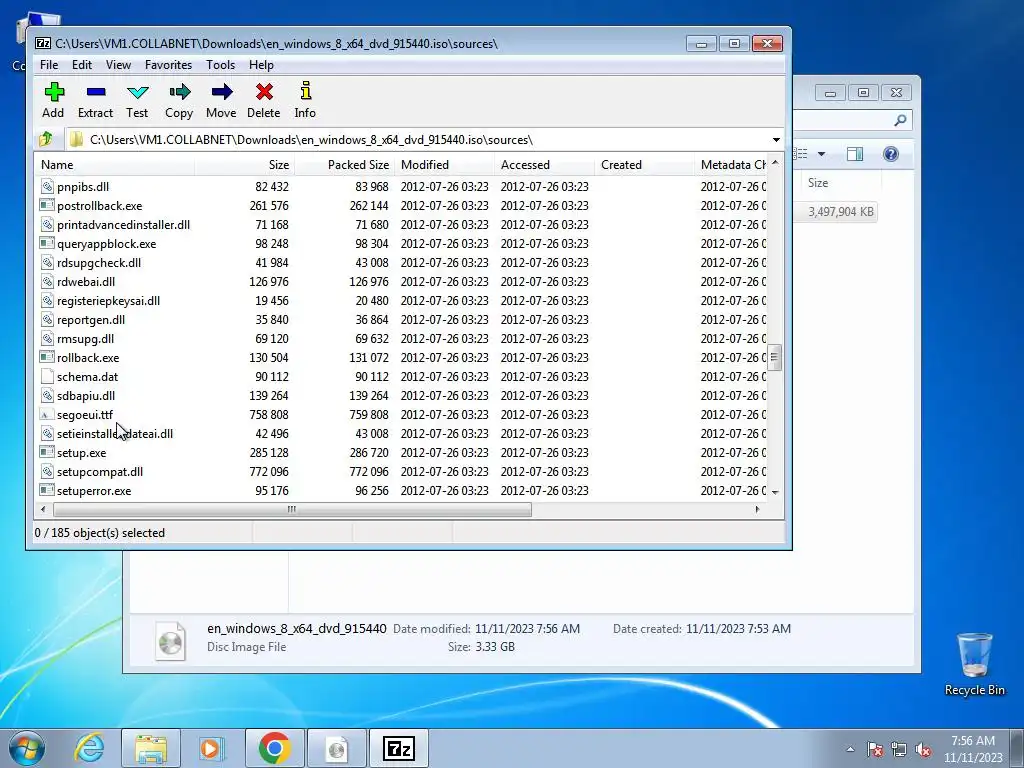Select setuperror.exe file name
1024x768 pixels.
point(94,490)
